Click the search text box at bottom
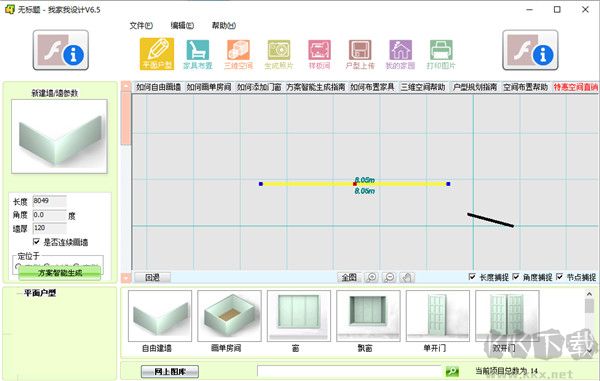This screenshot has height=381, width=600. (x=349, y=371)
